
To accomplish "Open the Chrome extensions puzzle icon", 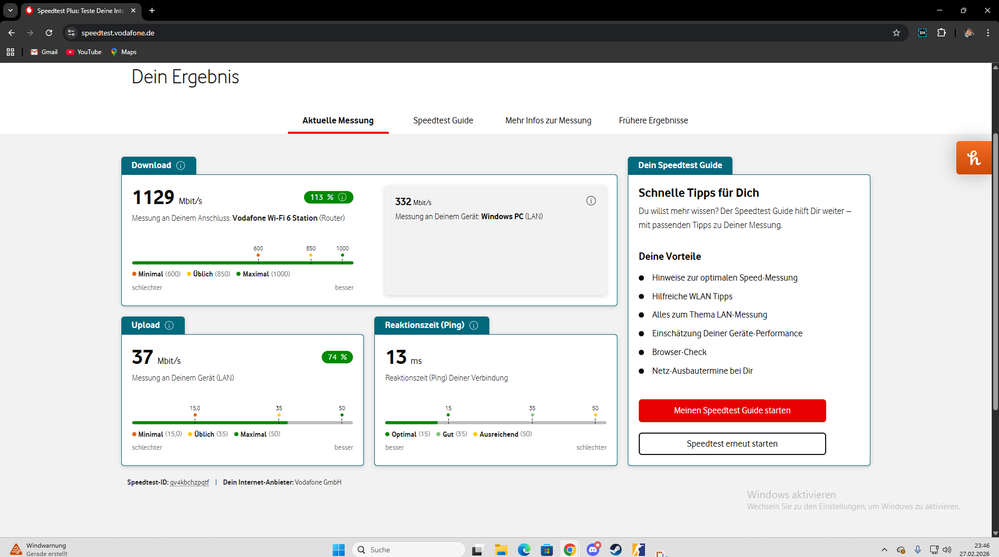I will click(942, 33).
